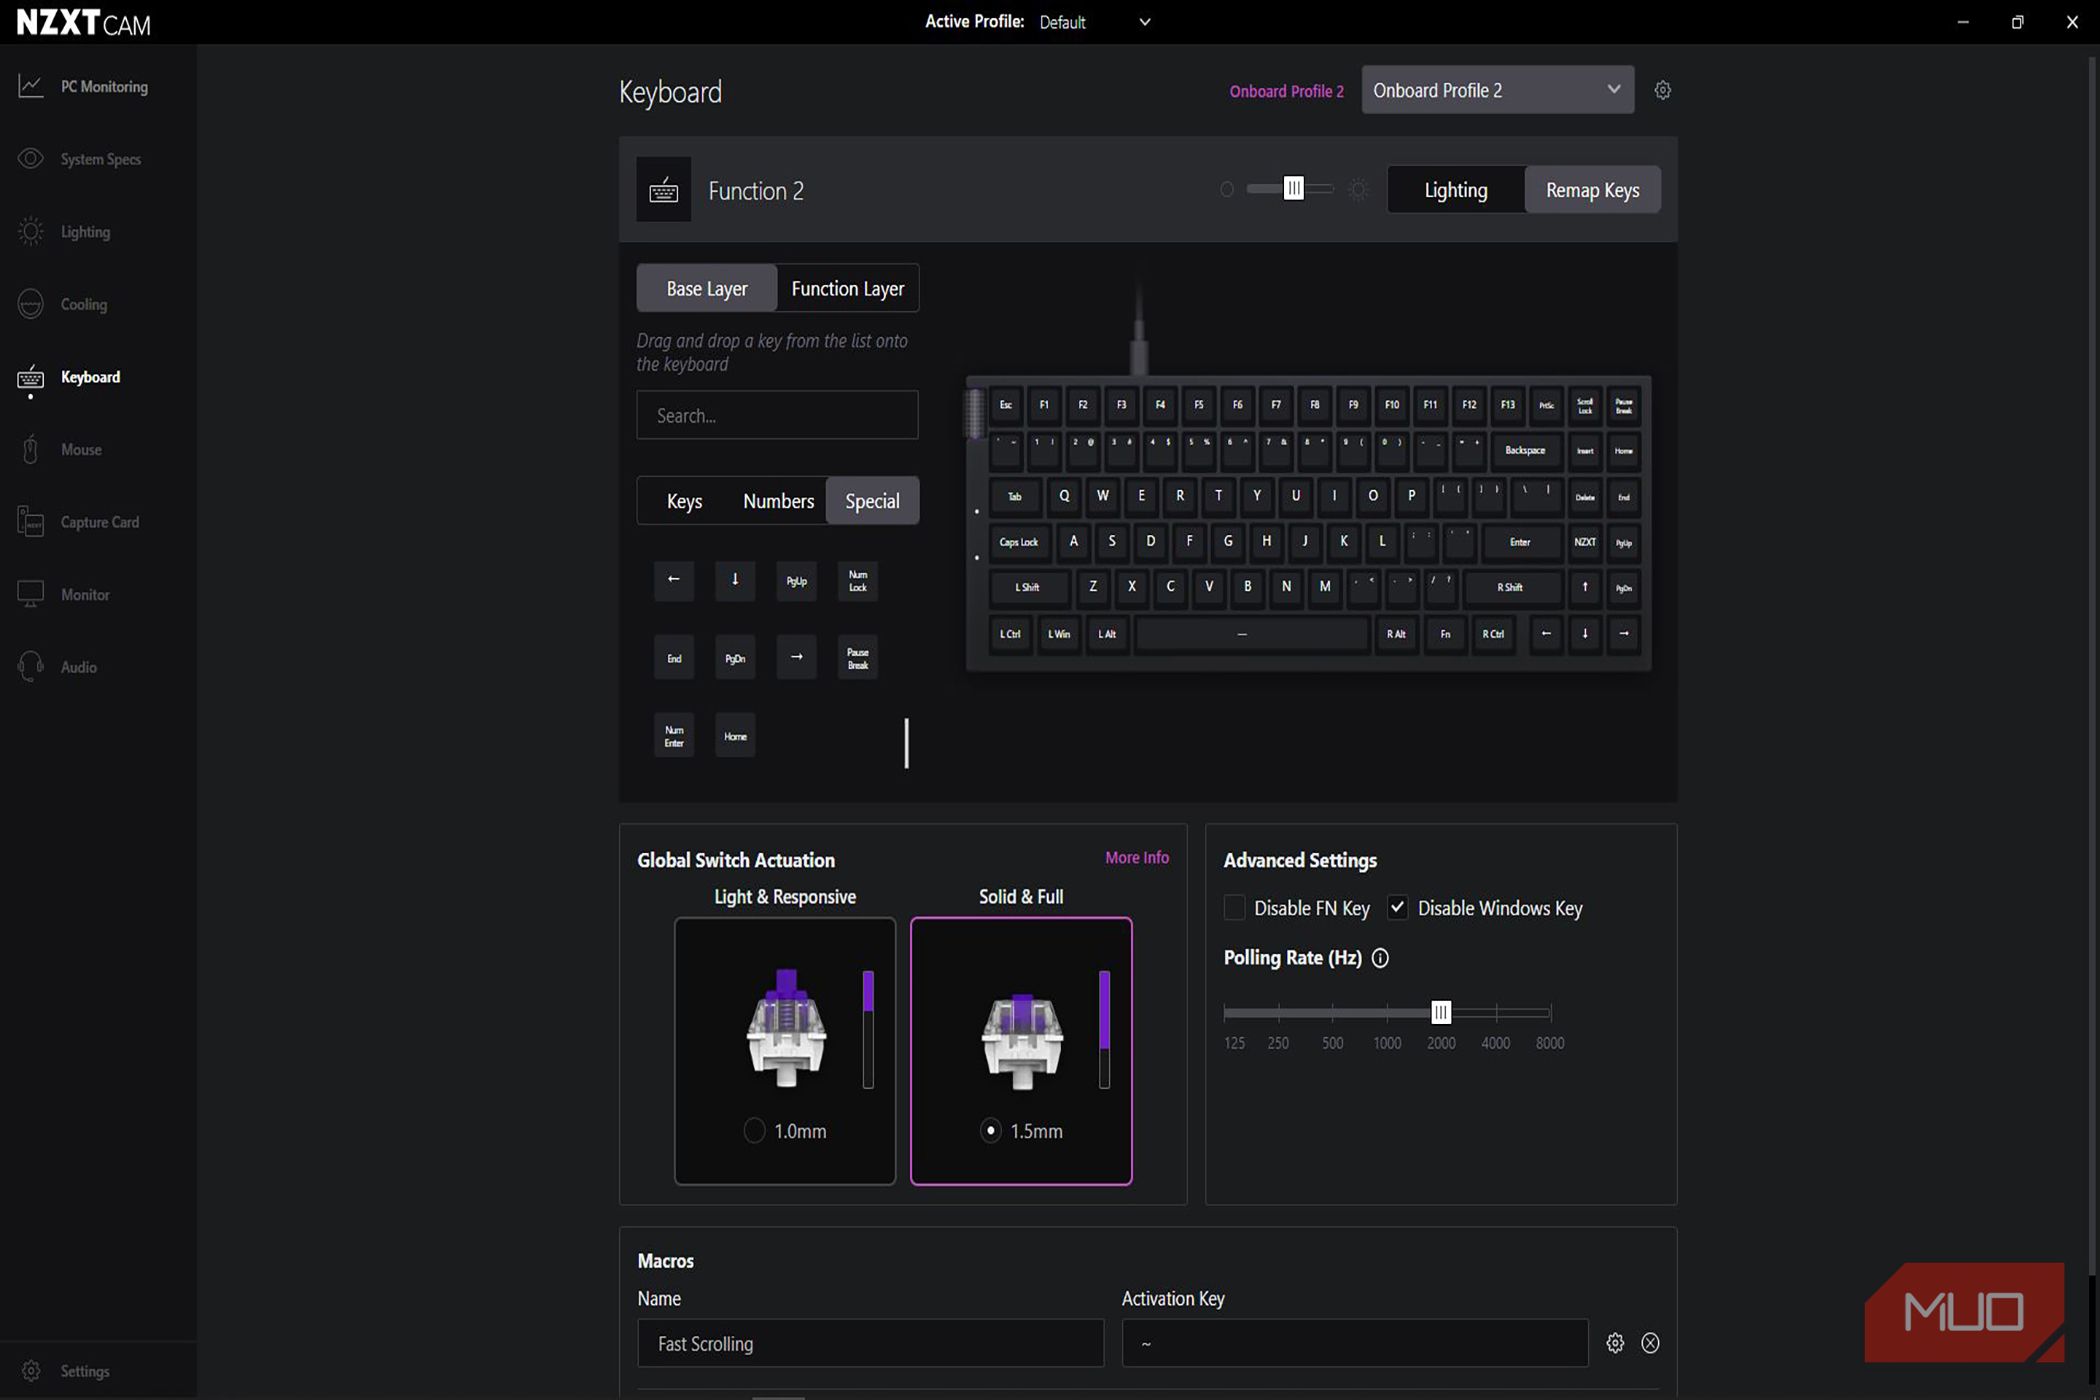Image resolution: width=2100 pixels, height=1400 pixels.
Task: Open the Onboard Profile 2 dropdown
Action: pyautogui.click(x=1497, y=90)
